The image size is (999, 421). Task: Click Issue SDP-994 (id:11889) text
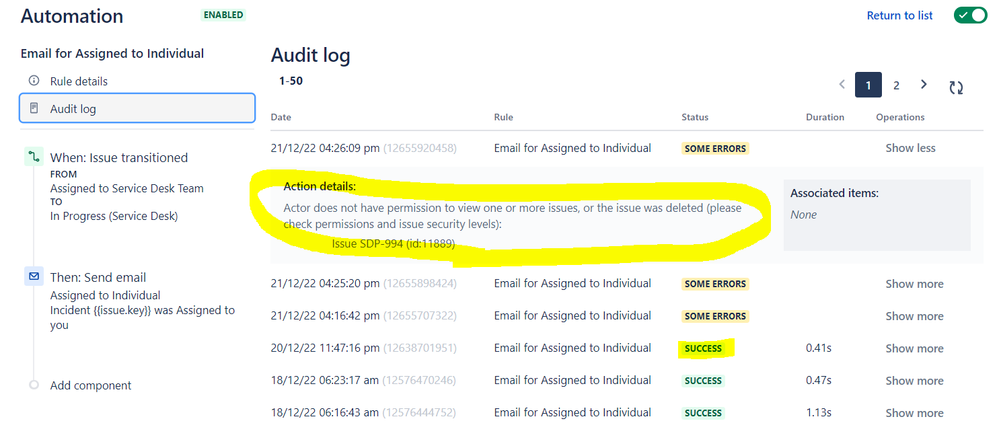pyautogui.click(x=393, y=243)
